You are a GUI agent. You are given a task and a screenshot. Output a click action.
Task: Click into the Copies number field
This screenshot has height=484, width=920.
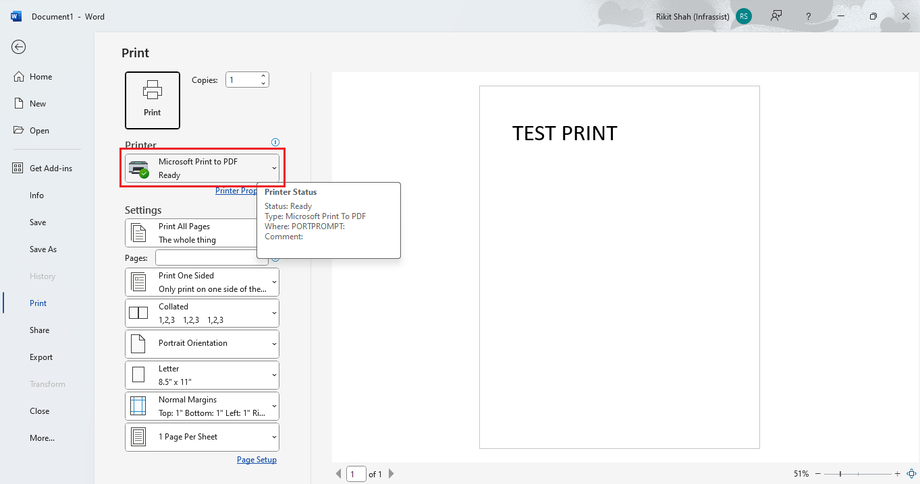[242, 80]
